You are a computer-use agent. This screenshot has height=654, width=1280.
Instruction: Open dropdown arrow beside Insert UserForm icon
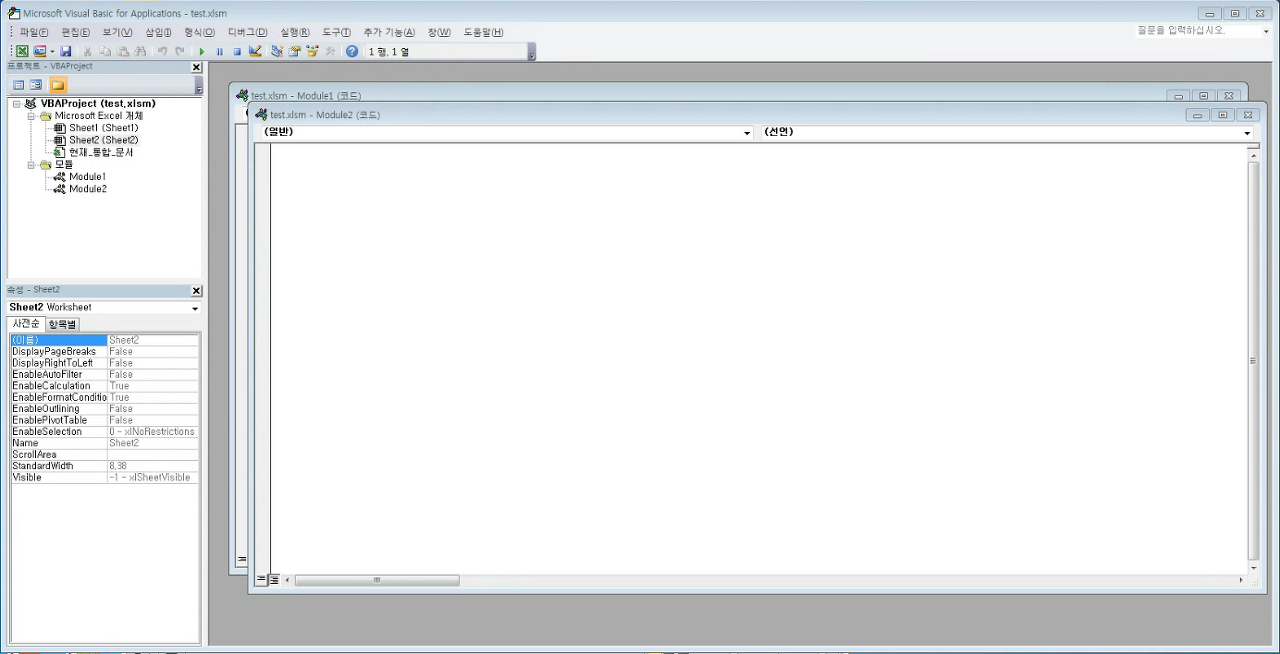point(52,51)
